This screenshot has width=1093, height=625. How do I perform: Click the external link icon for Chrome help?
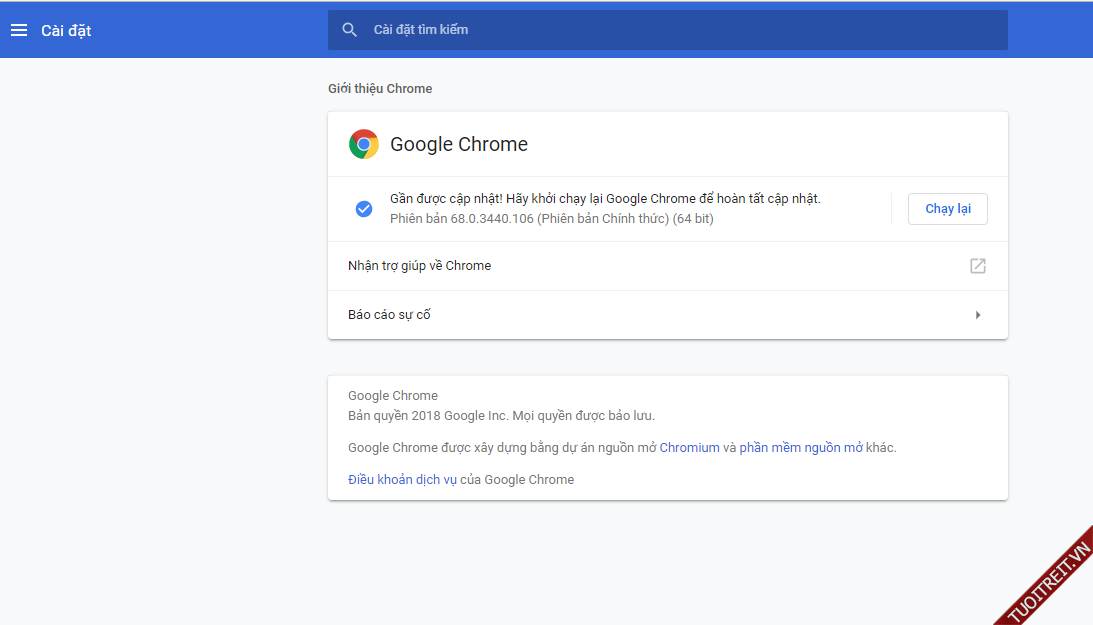tap(977, 266)
